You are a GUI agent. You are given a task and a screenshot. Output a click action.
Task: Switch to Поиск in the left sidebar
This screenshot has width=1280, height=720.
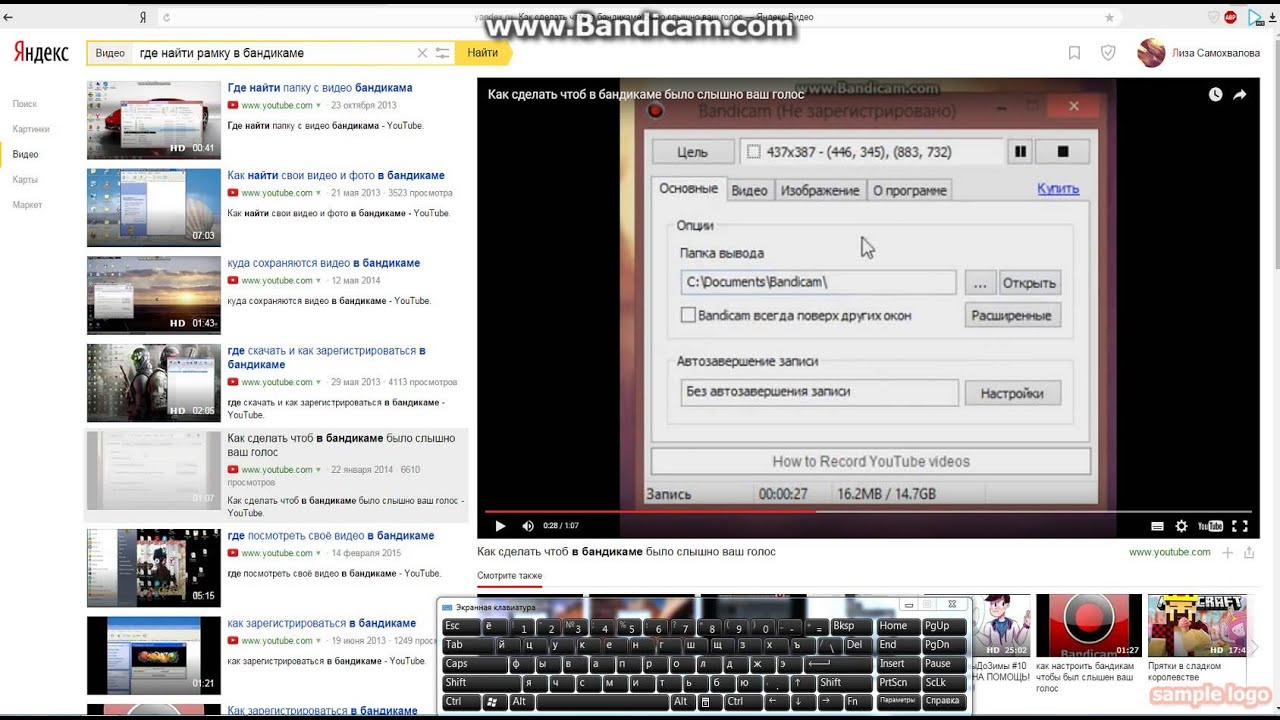pyautogui.click(x=25, y=104)
